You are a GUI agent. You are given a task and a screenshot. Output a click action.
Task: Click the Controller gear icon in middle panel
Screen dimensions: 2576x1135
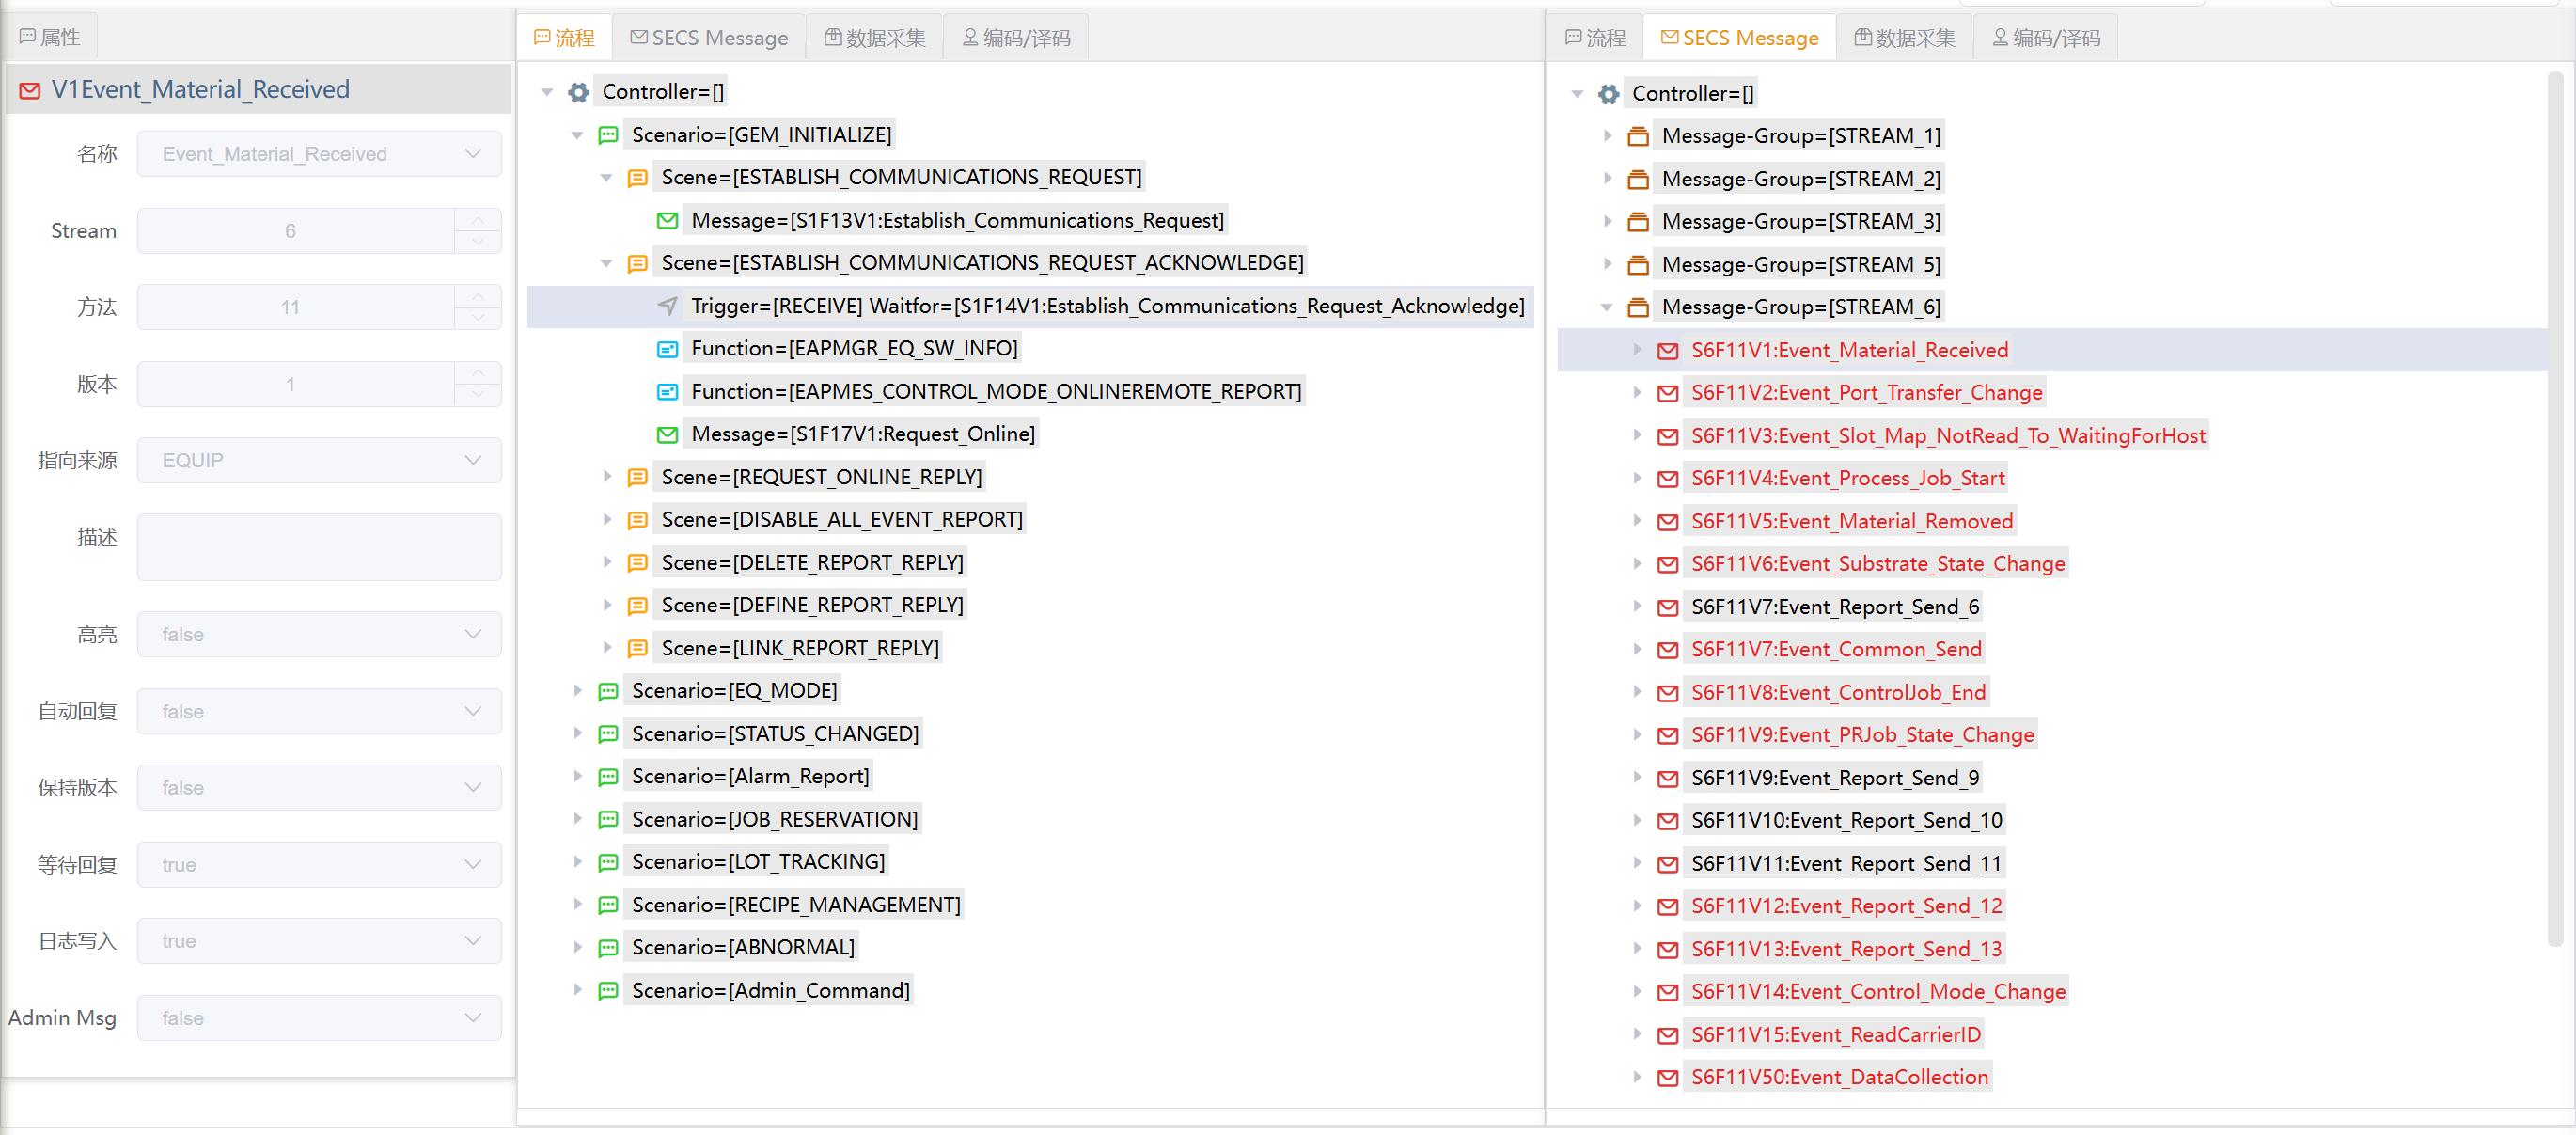[578, 92]
